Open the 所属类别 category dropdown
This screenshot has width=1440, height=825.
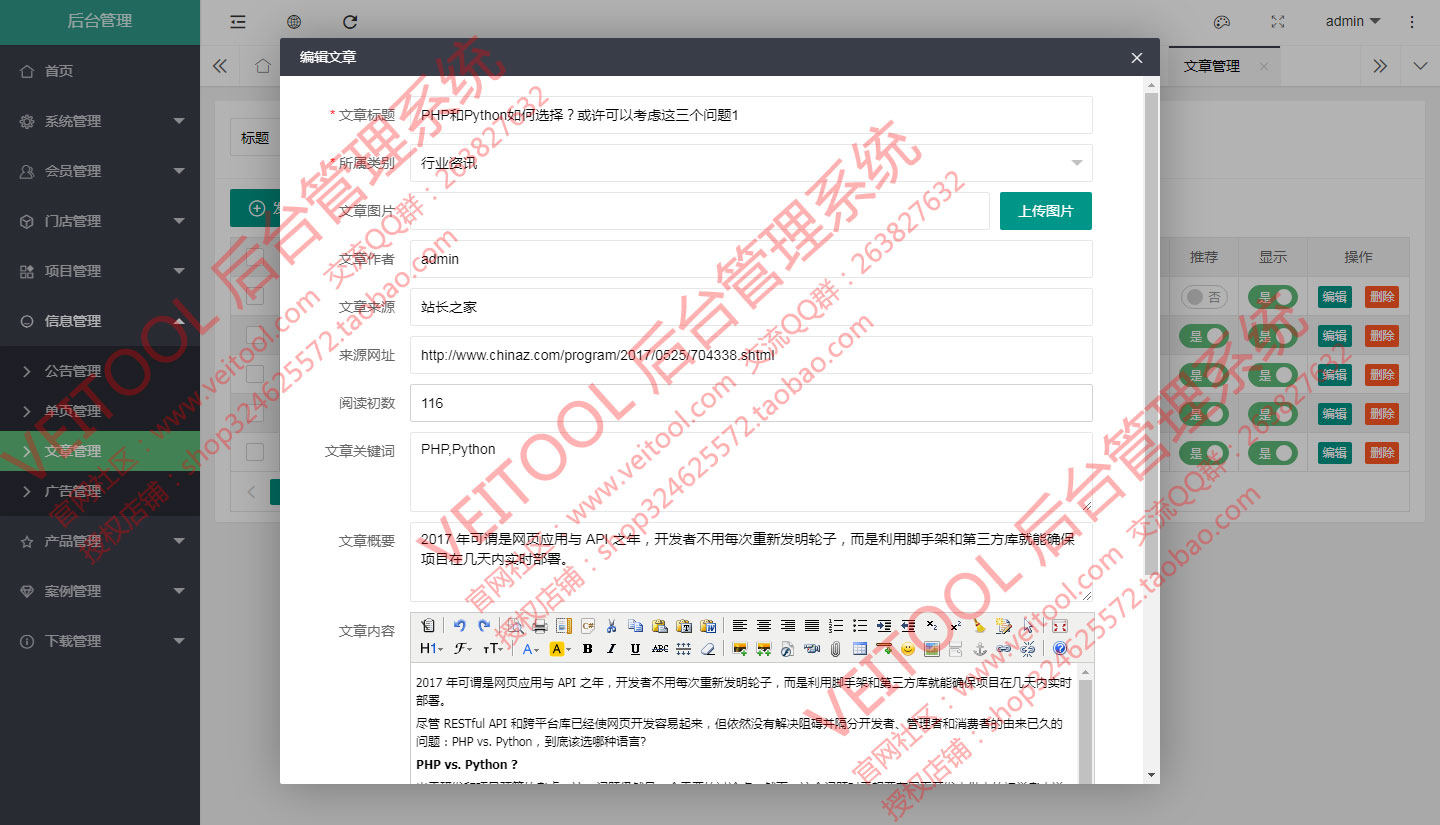pos(751,163)
